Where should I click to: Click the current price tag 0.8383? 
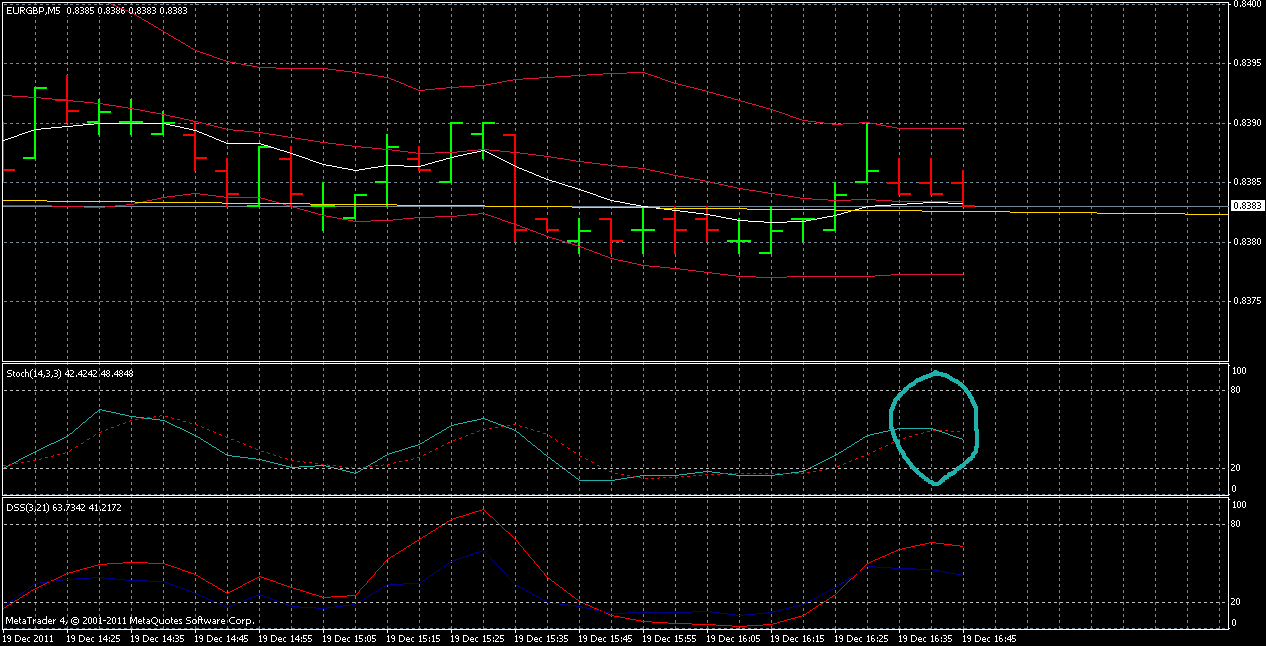click(x=1246, y=206)
